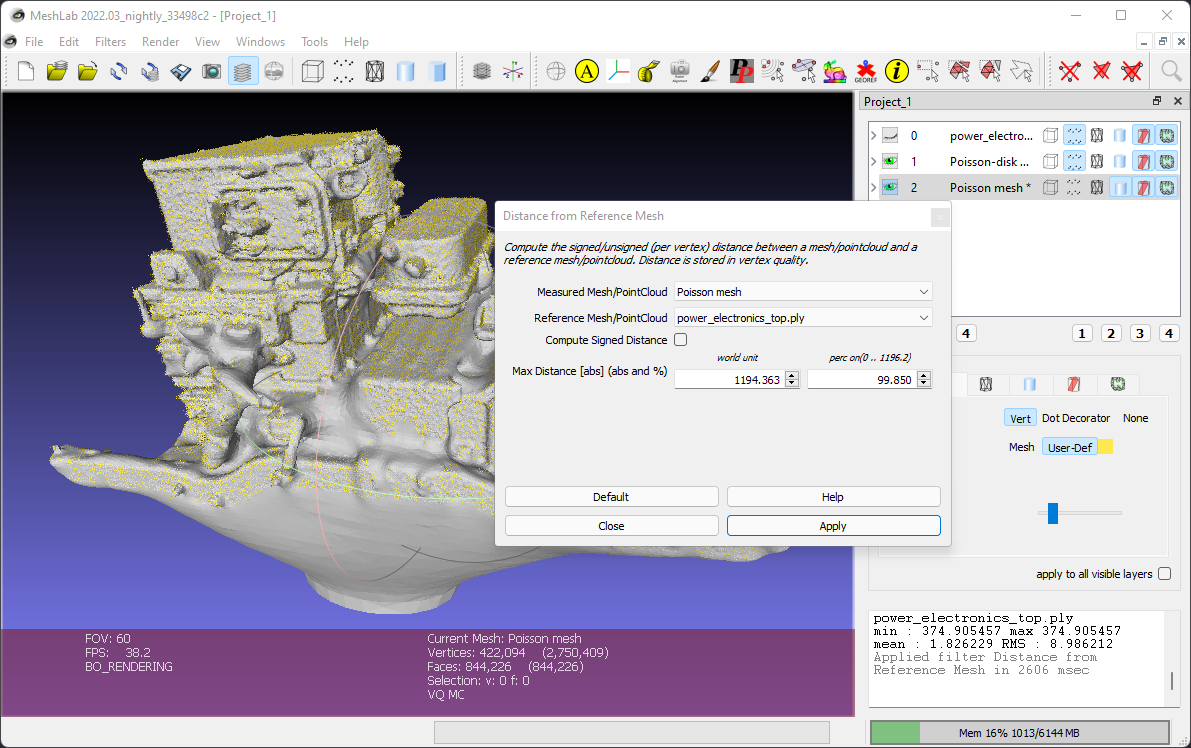Expand layer 2 Poisson mesh tree arrow
Image resolution: width=1191 pixels, height=748 pixels.
pos(874,188)
